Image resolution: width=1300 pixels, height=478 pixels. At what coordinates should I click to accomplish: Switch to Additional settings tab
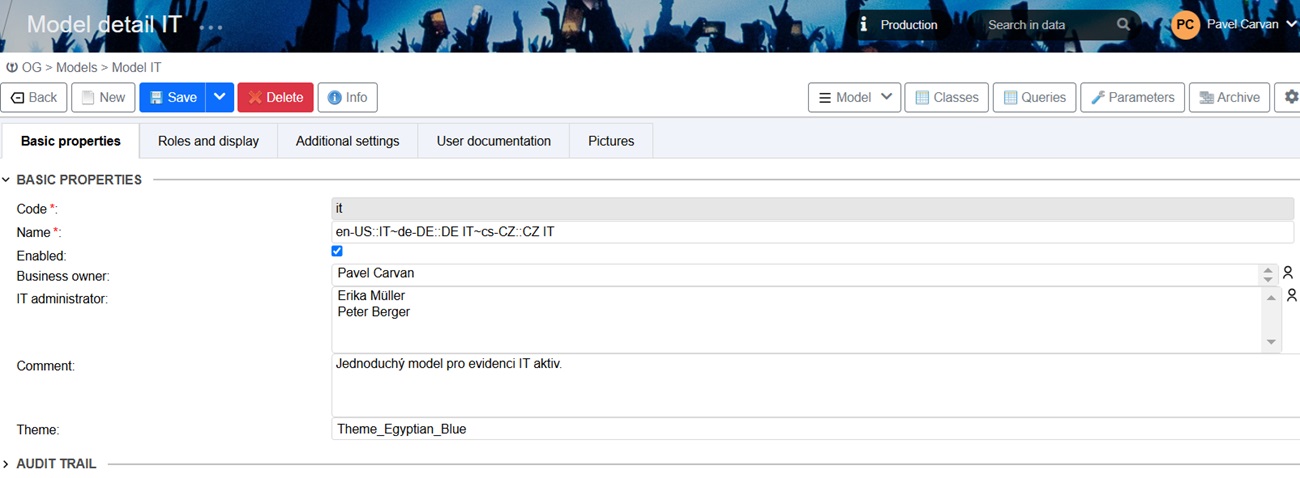[347, 141]
